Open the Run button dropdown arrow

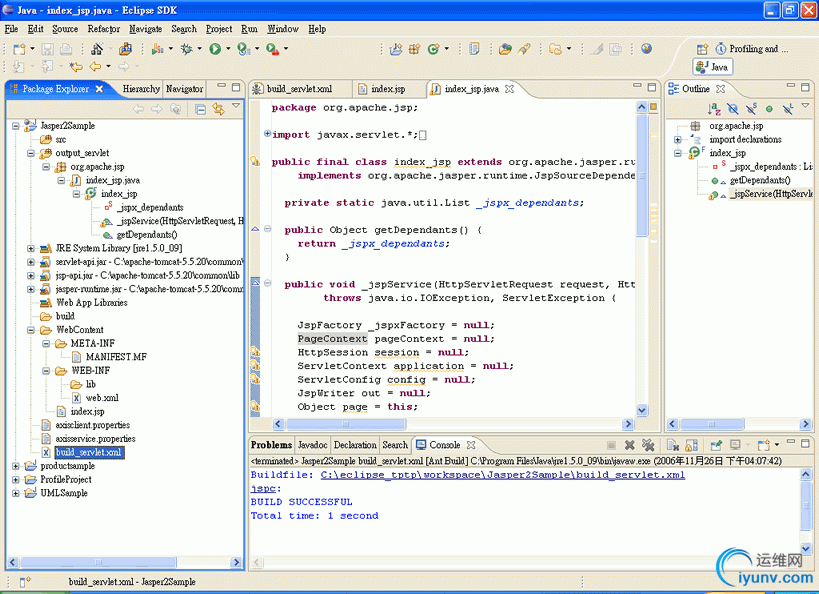click(228, 49)
